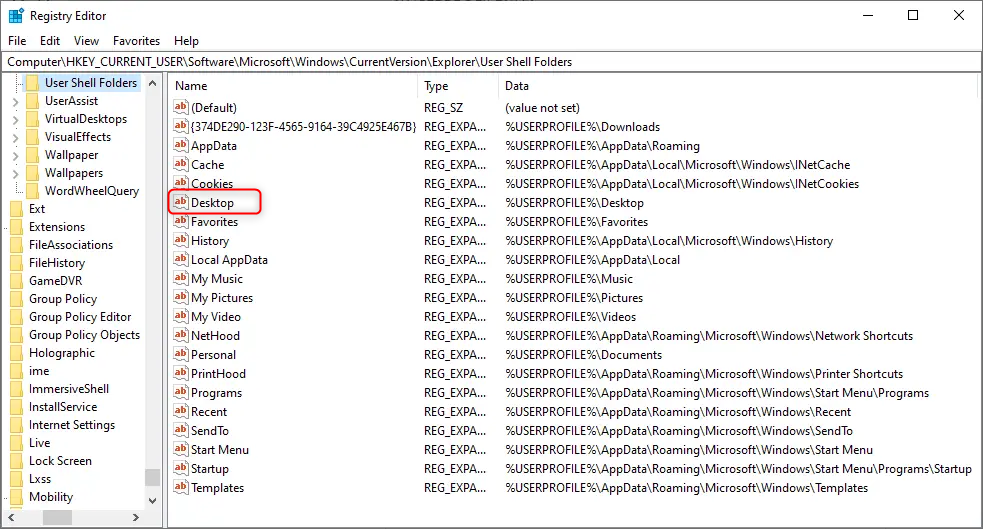Viewport: 983px width, 529px height.
Task: Select the Mobility key in tree
Action: (x=51, y=497)
